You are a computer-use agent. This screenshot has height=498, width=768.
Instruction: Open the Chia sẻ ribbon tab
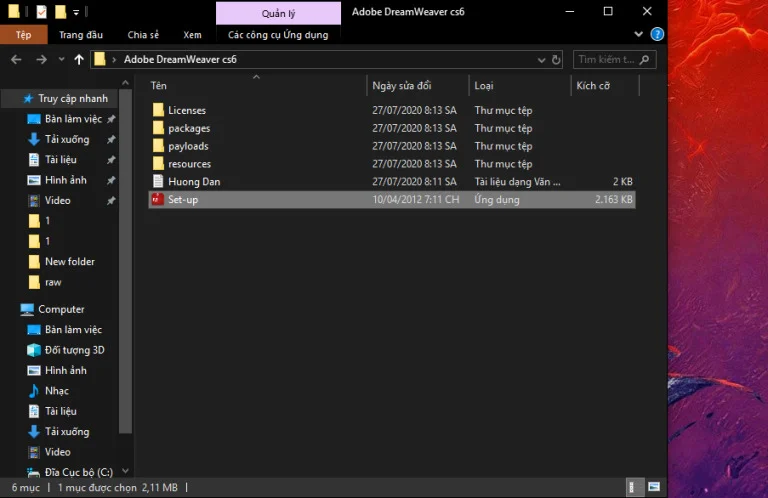(143, 35)
